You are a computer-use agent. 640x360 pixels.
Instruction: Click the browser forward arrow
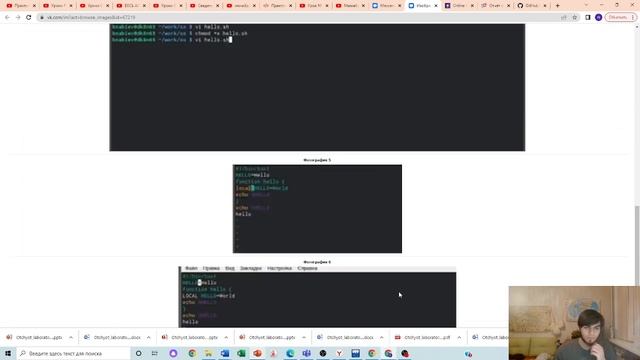click(x=18, y=18)
